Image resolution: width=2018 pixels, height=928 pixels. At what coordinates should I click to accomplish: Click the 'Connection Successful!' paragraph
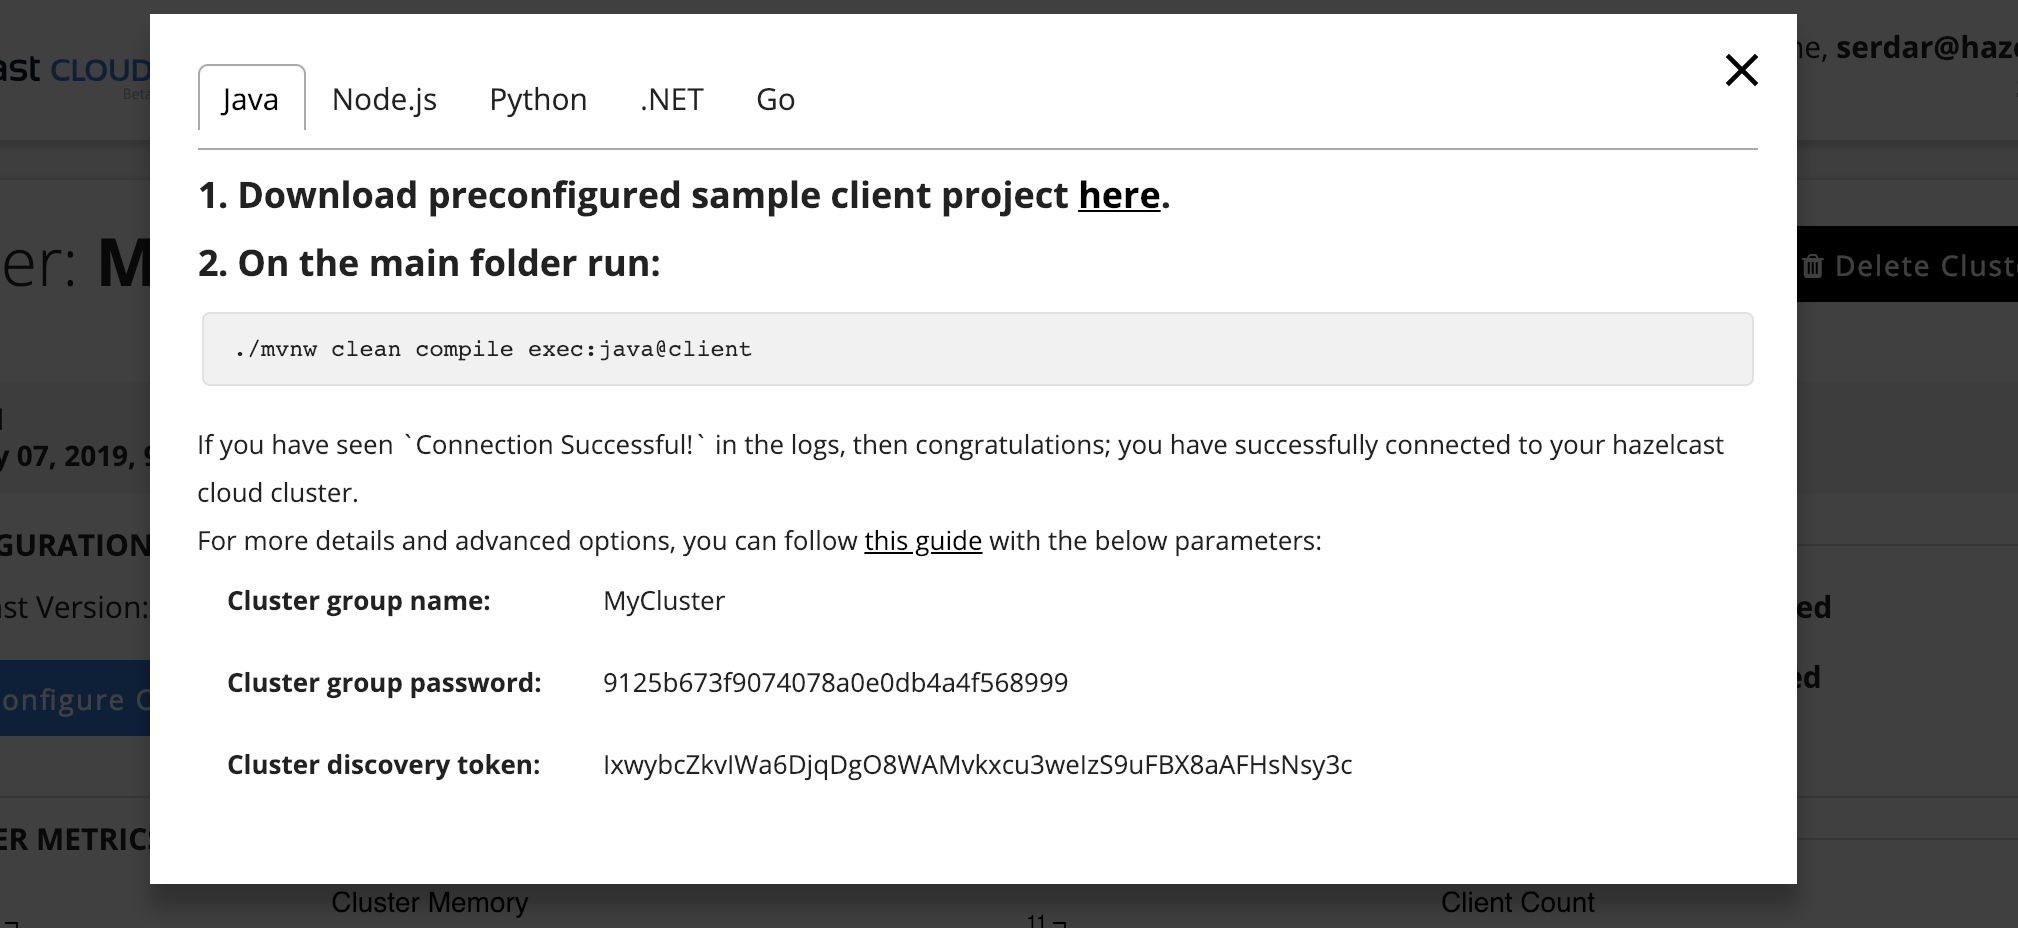[960, 469]
